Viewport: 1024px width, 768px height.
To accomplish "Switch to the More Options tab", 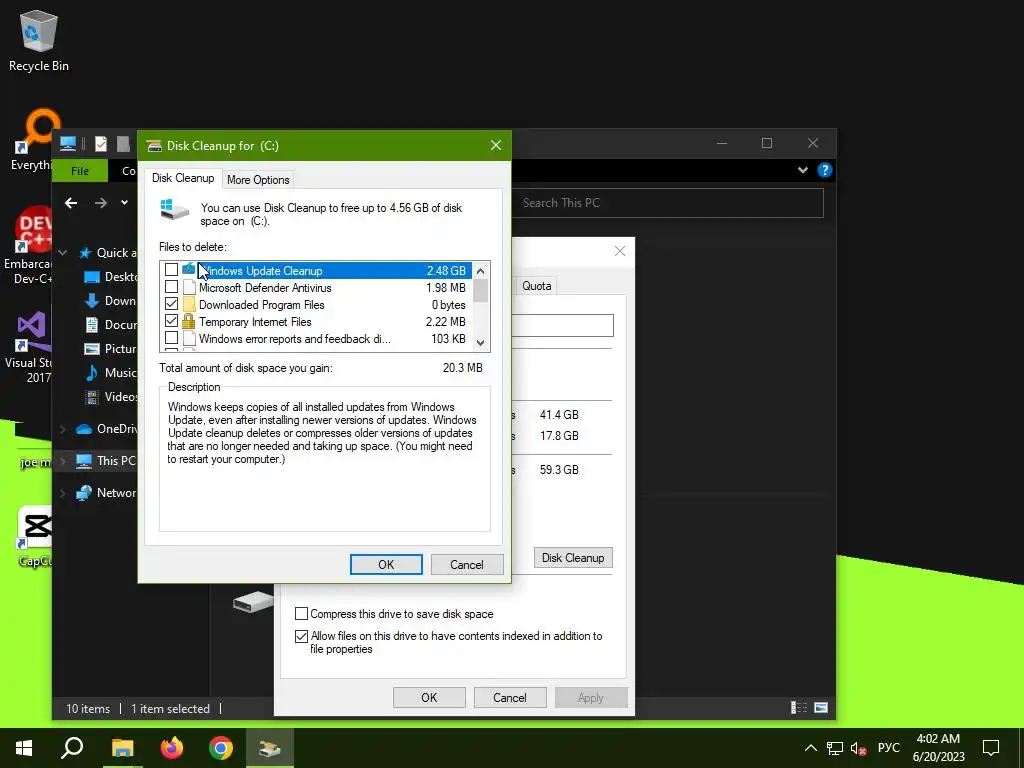I will click(258, 180).
